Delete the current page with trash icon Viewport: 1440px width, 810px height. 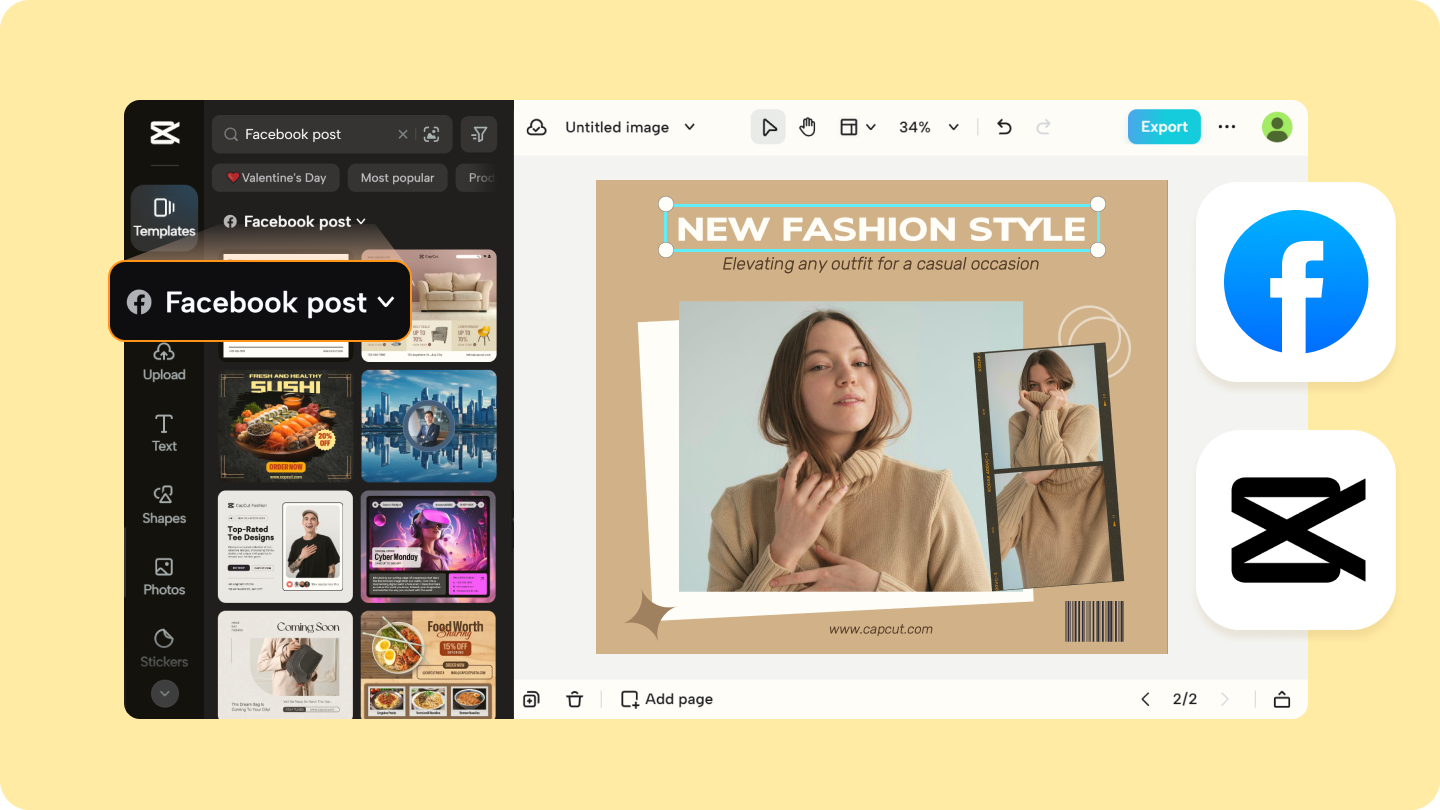(x=574, y=699)
